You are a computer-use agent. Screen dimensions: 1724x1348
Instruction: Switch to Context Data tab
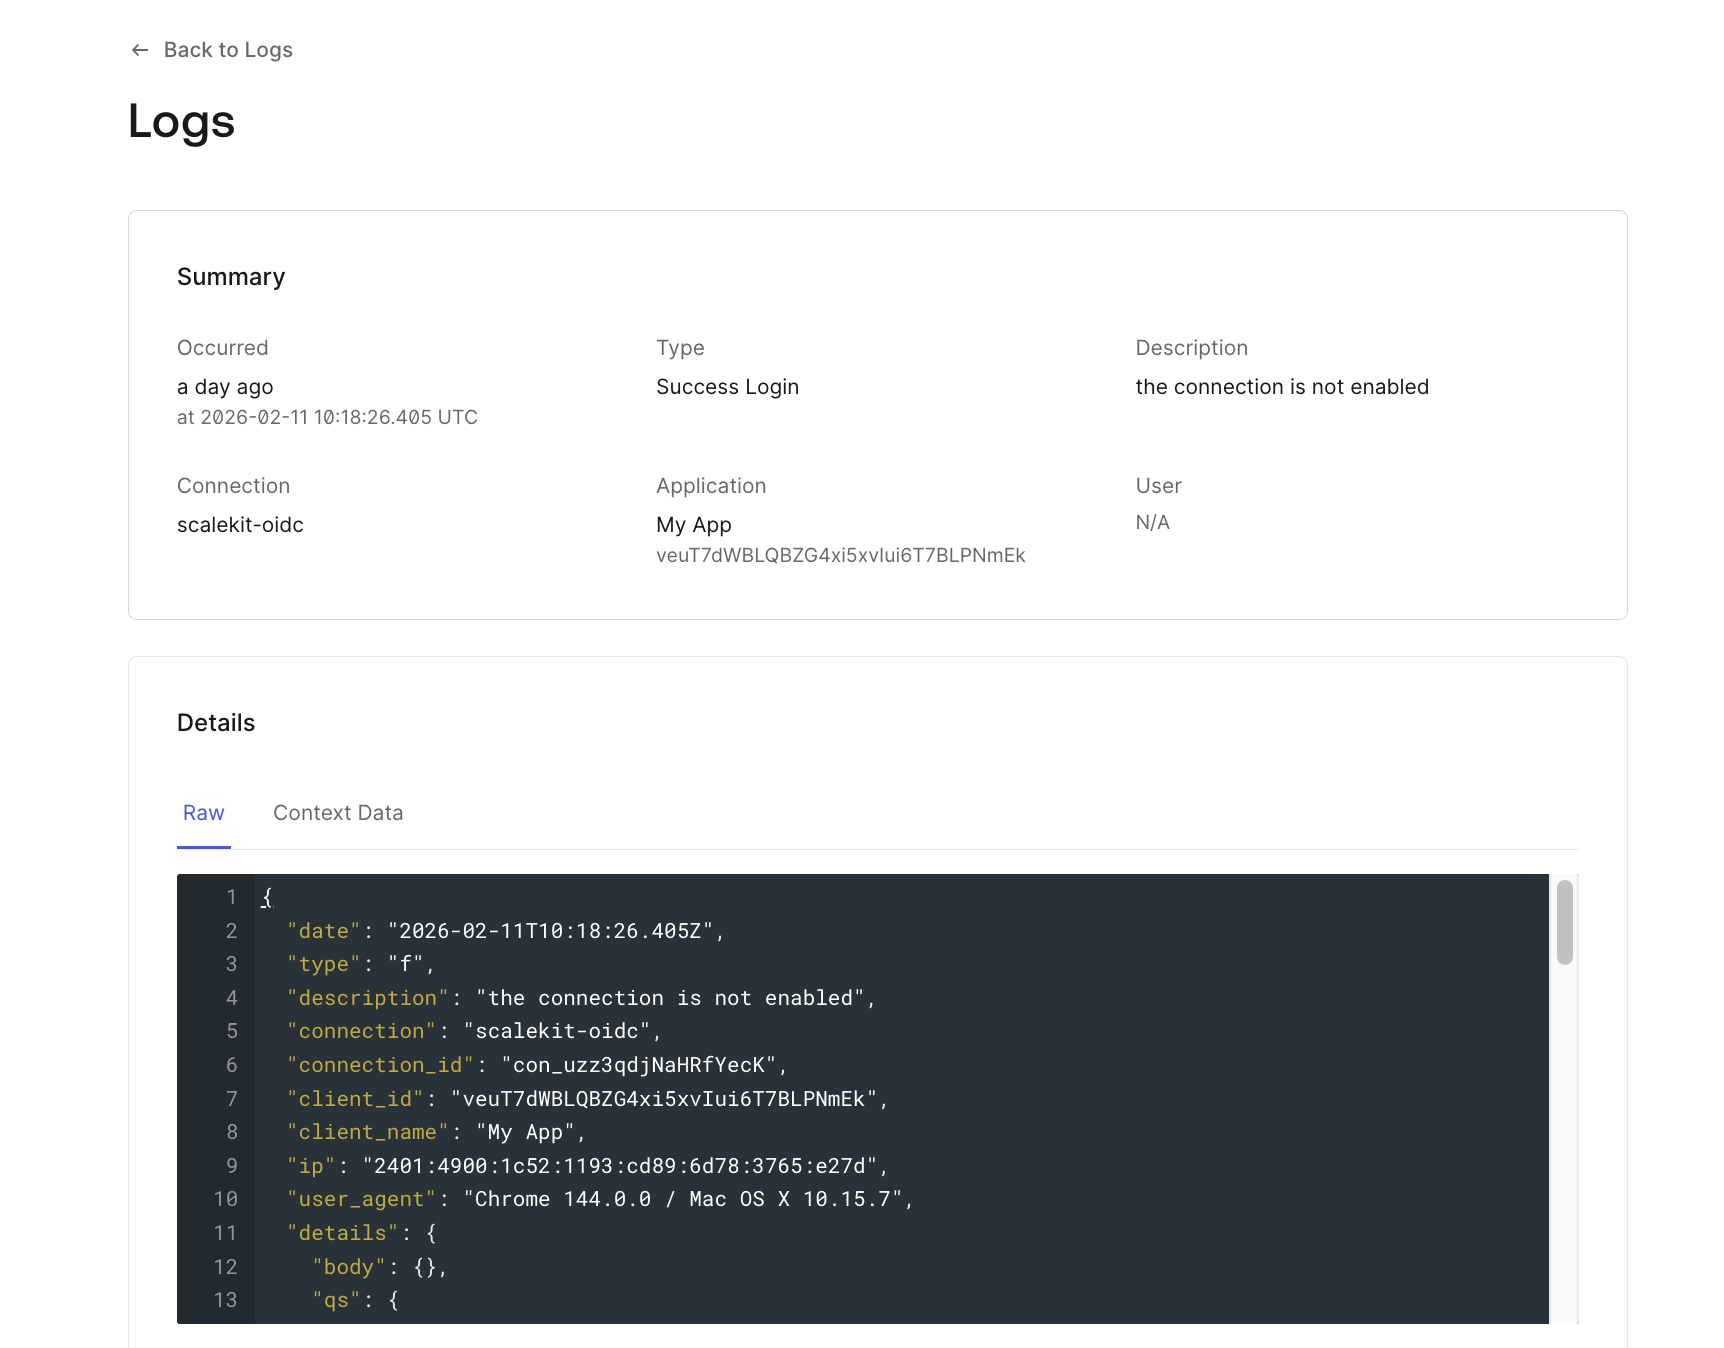pyautogui.click(x=338, y=813)
